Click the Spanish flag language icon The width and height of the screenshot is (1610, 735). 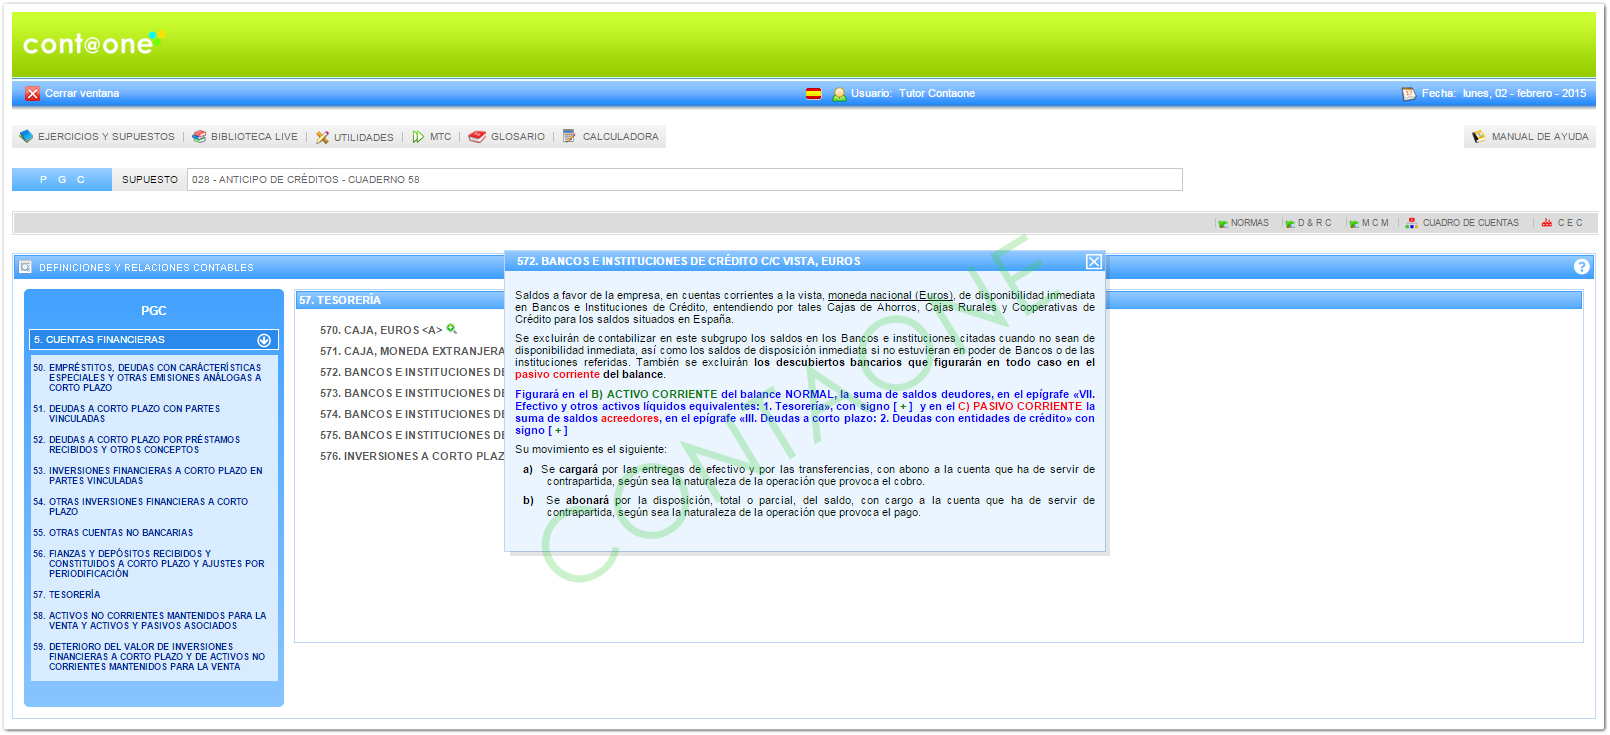(x=813, y=94)
